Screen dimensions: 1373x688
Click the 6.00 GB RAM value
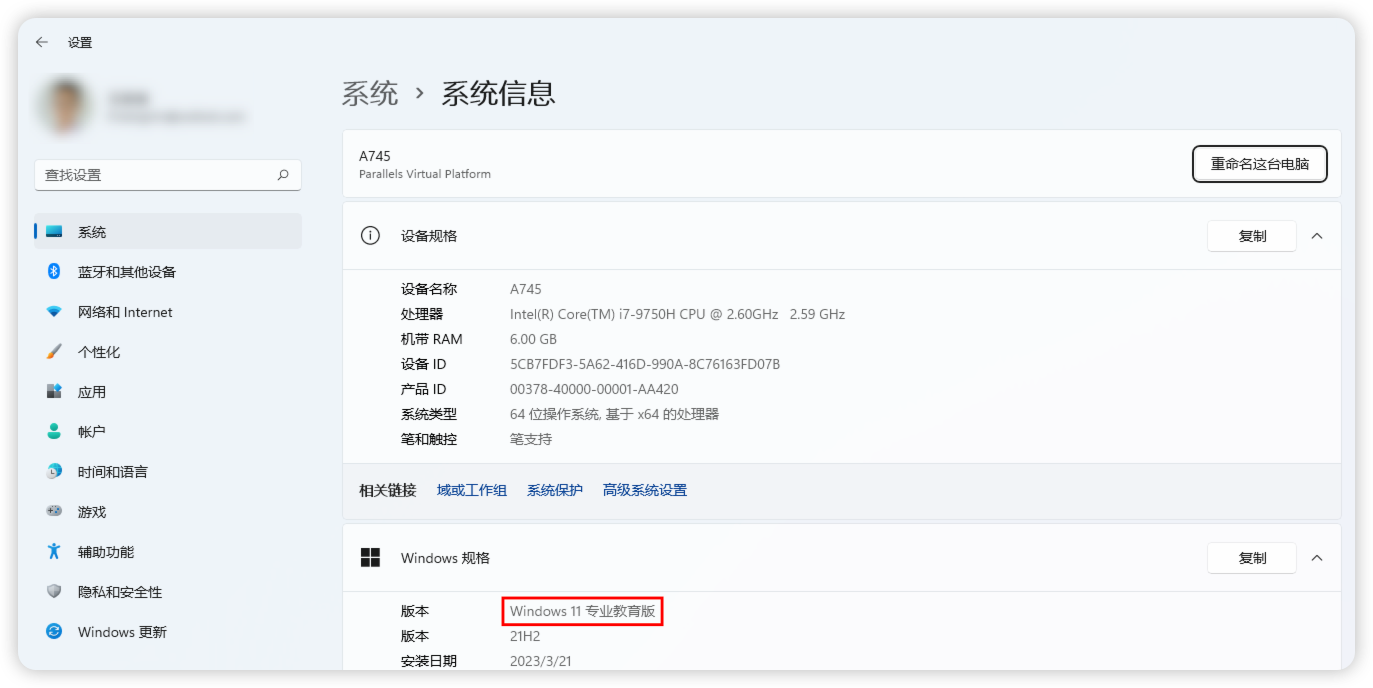(x=533, y=339)
